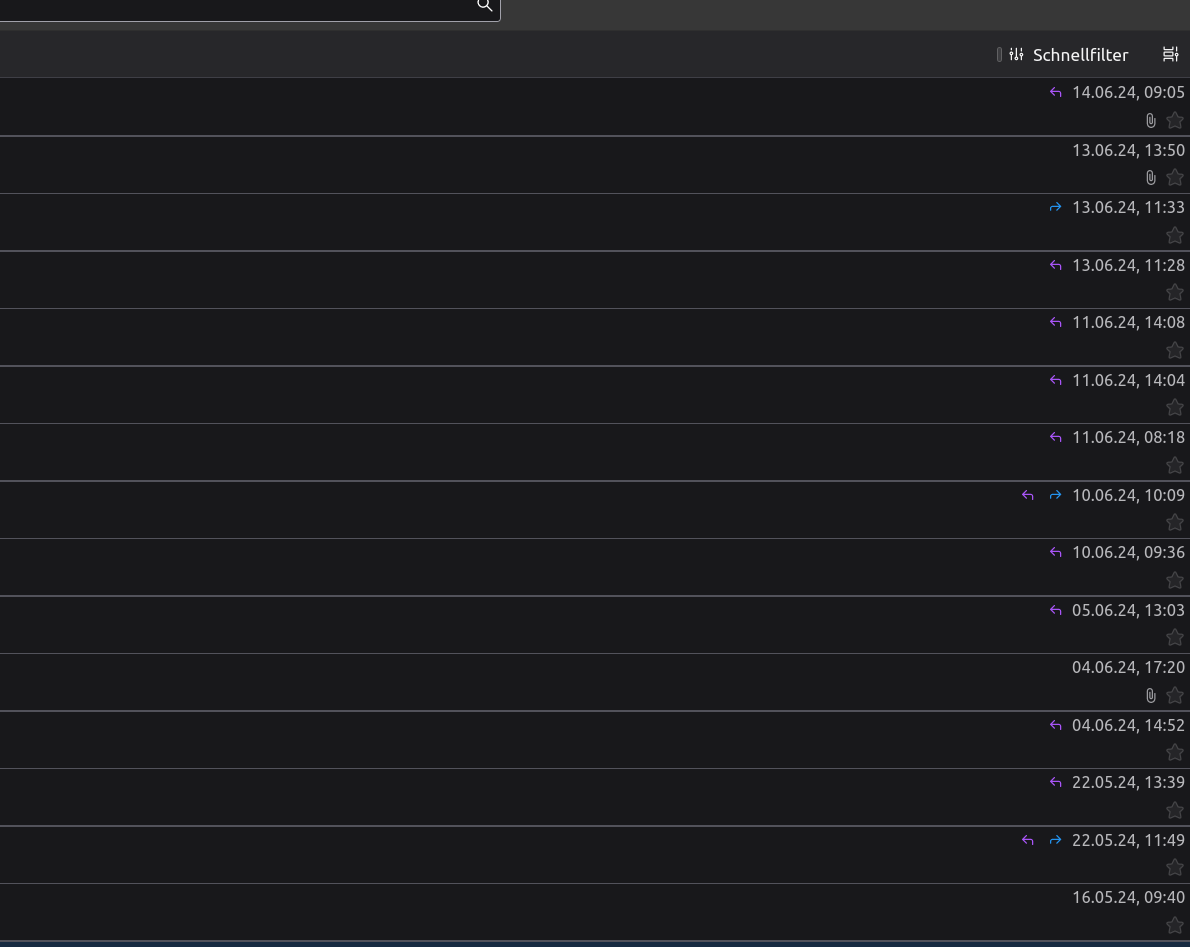Screen dimensions: 1190x947
Task: Toggle the Schnellfilter button
Action: (1062, 55)
